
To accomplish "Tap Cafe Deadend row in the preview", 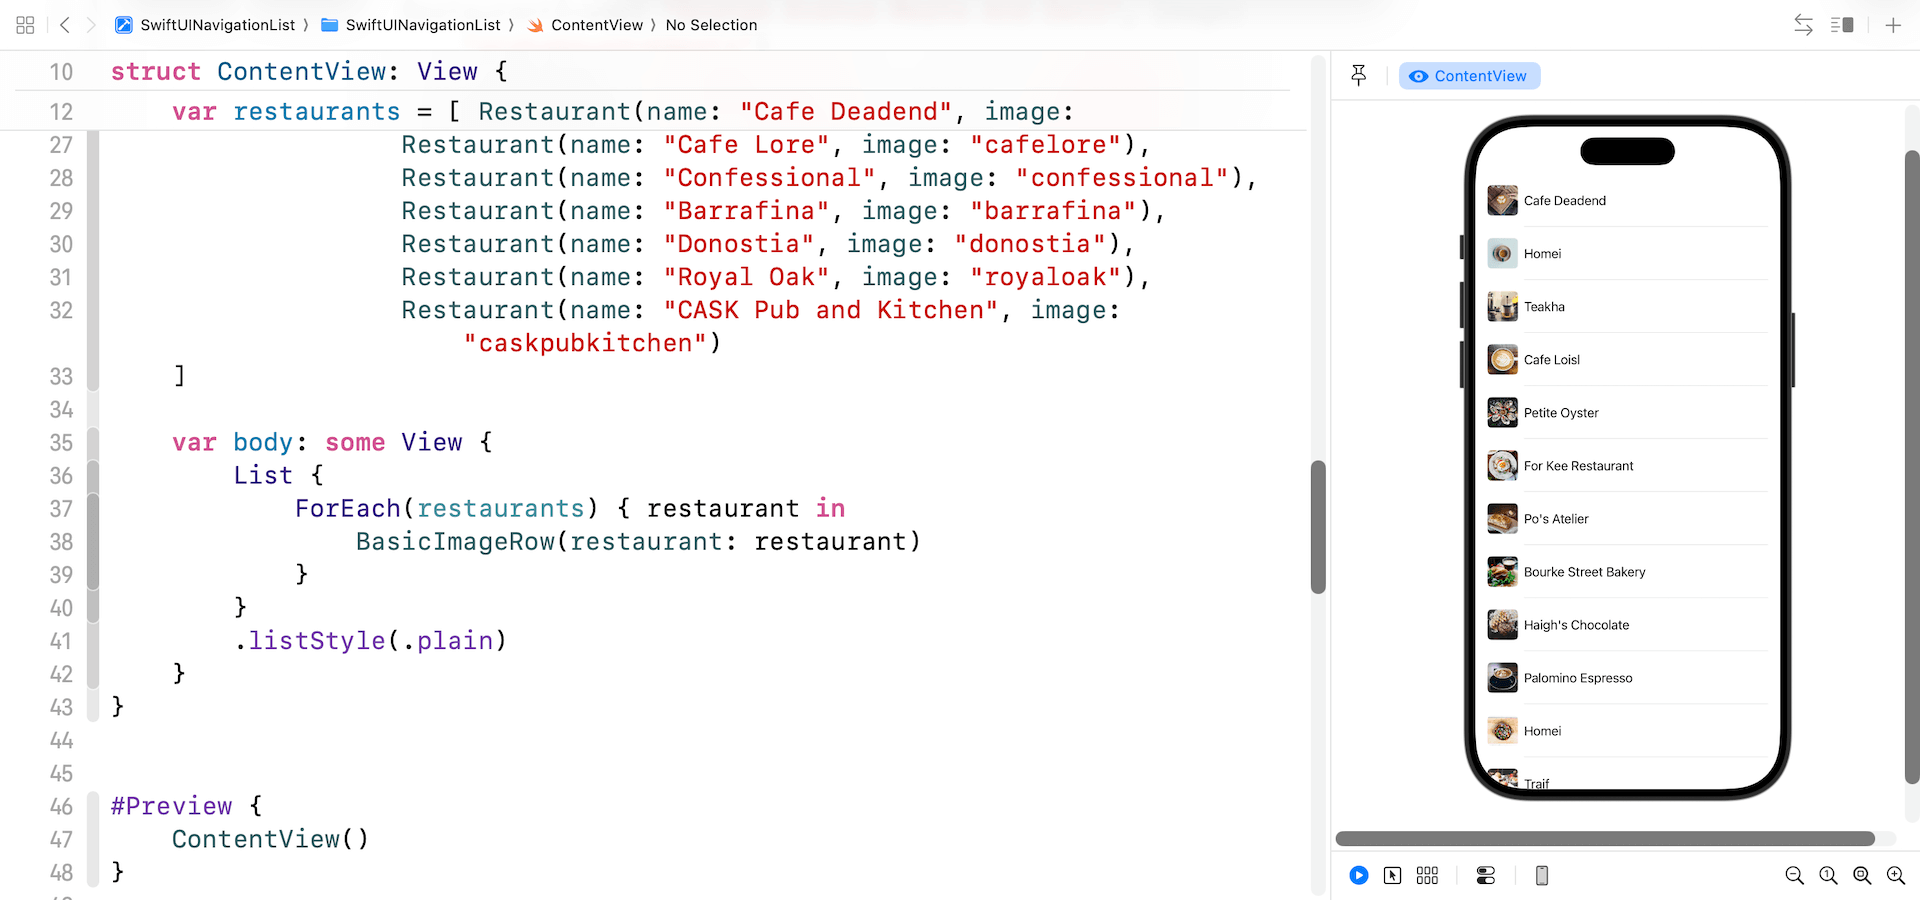I will 1600,200.
